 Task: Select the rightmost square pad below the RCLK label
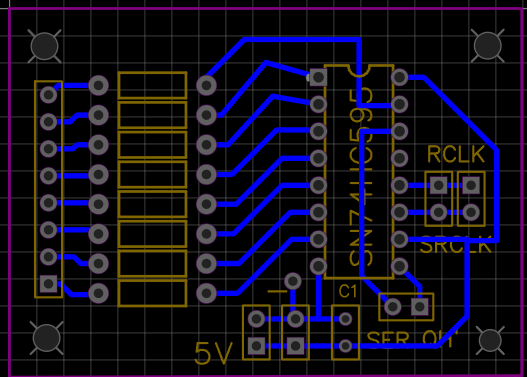(471, 185)
